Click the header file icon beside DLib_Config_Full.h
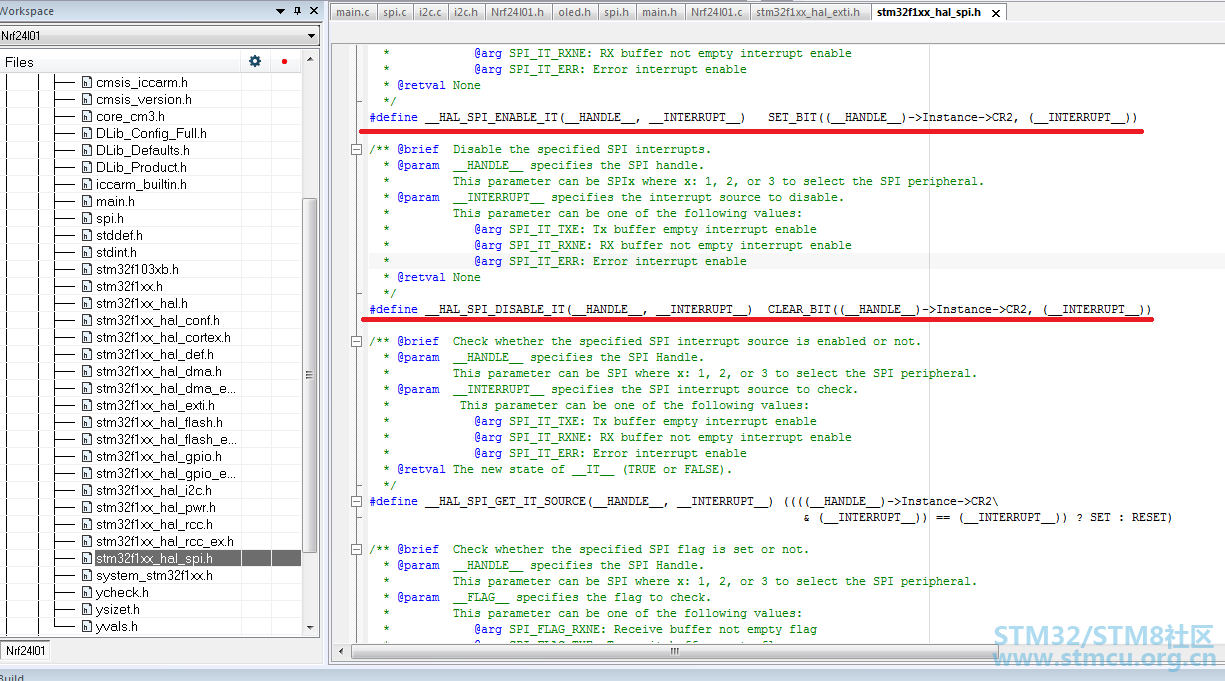Screen dimensions: 1225x681 [x=87, y=133]
